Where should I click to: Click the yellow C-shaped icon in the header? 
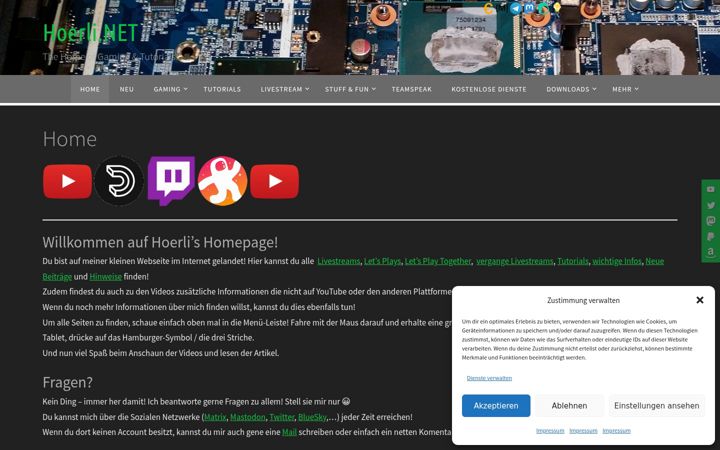point(489,8)
